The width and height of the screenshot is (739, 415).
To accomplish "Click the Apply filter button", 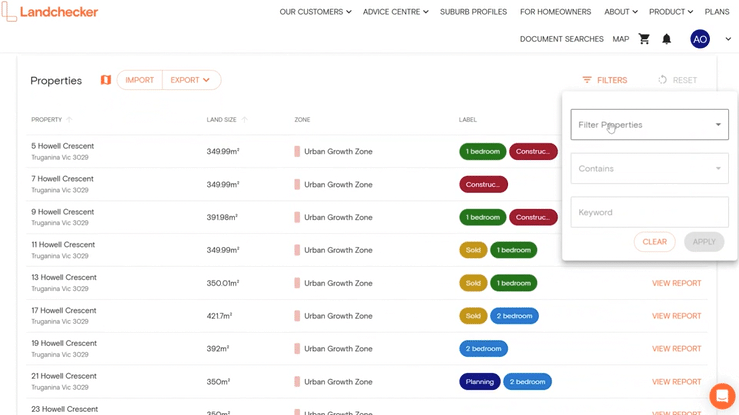I will pyautogui.click(x=704, y=242).
